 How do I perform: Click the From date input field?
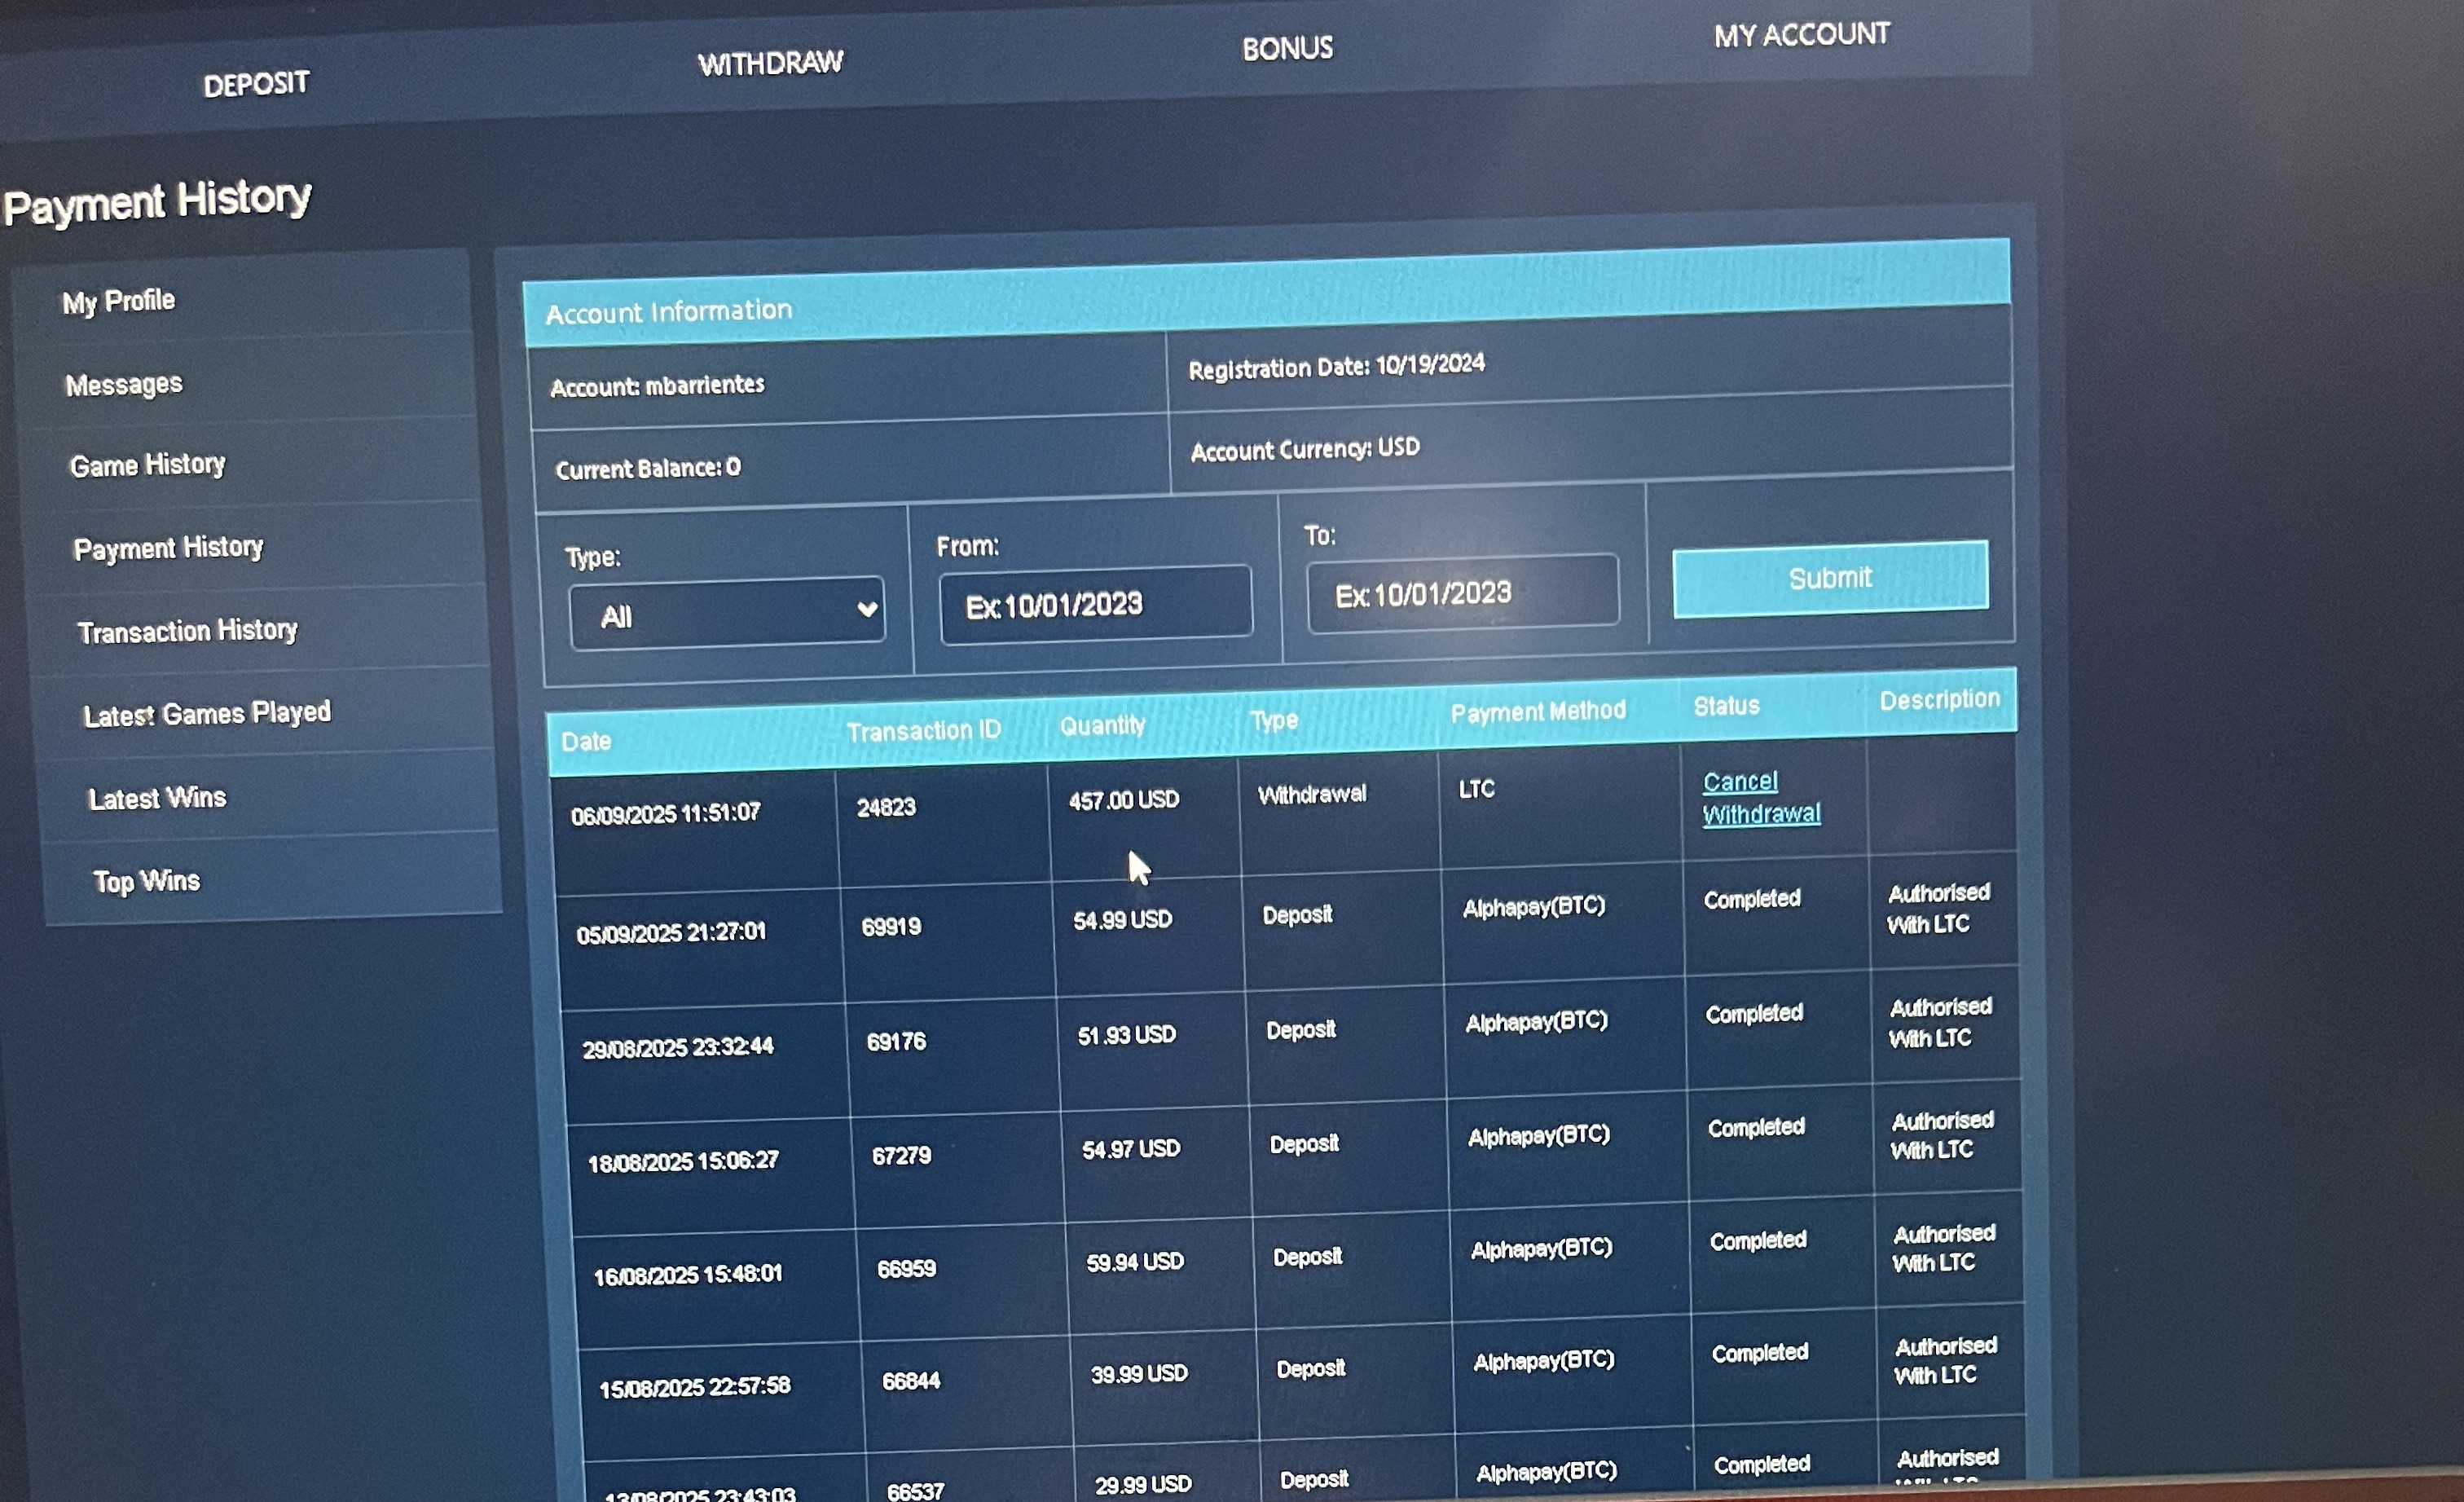(1095, 604)
